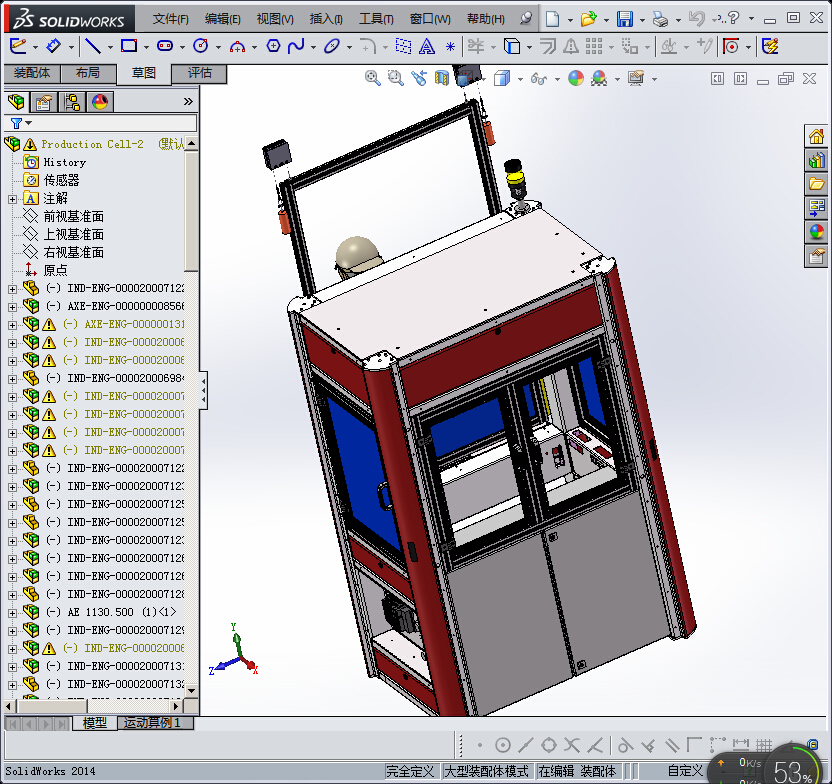Open the Rectangle tool dropdown arrow
The image size is (832, 784).
click(x=146, y=47)
